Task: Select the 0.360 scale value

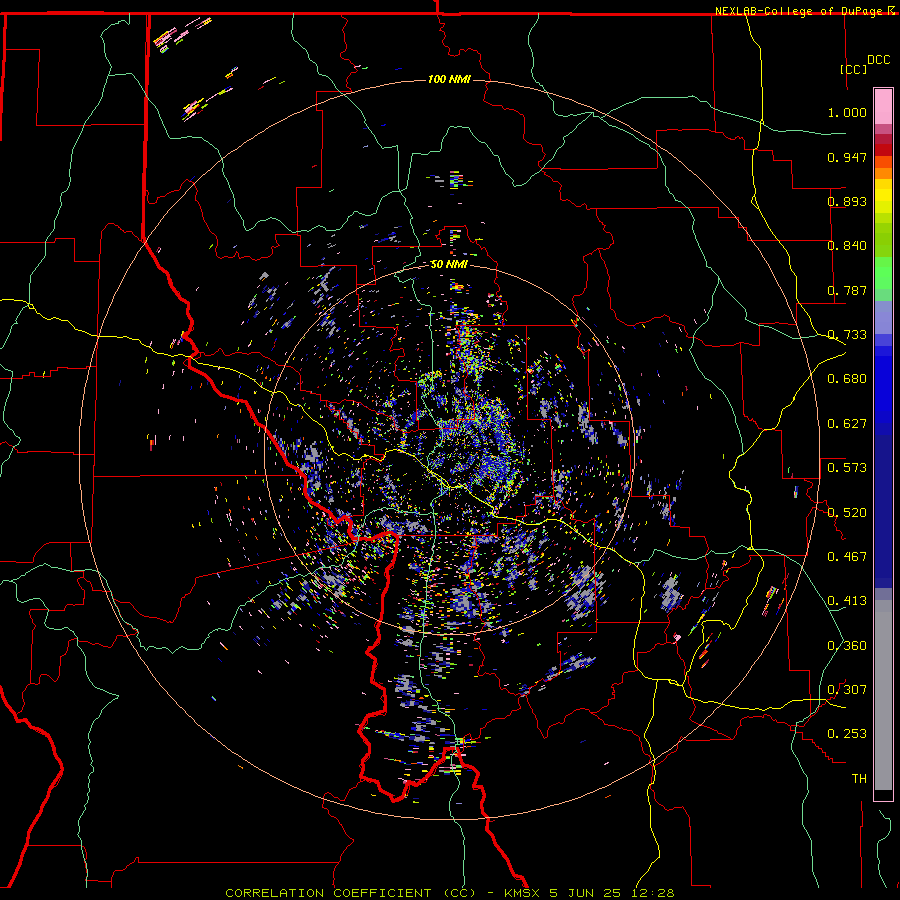Action: pos(847,646)
